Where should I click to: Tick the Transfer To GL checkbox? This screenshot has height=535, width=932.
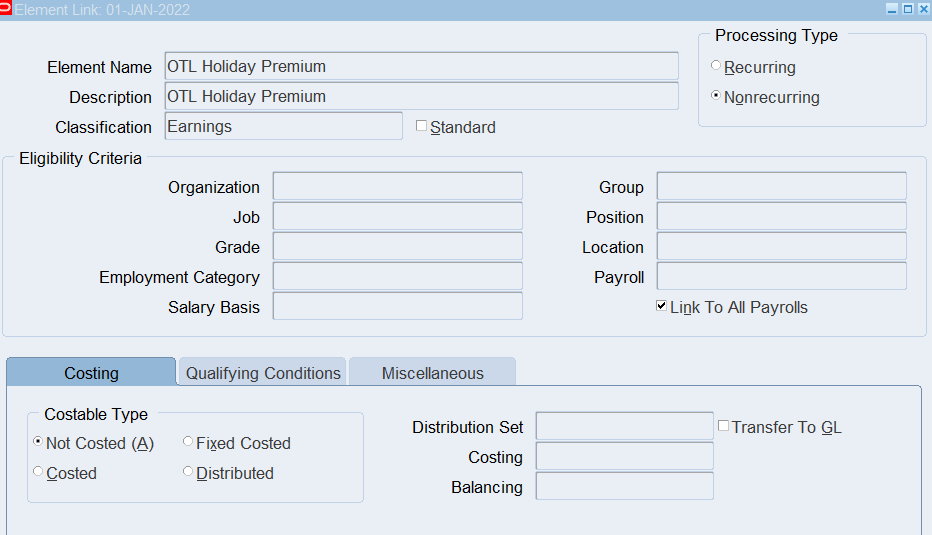[724, 426]
